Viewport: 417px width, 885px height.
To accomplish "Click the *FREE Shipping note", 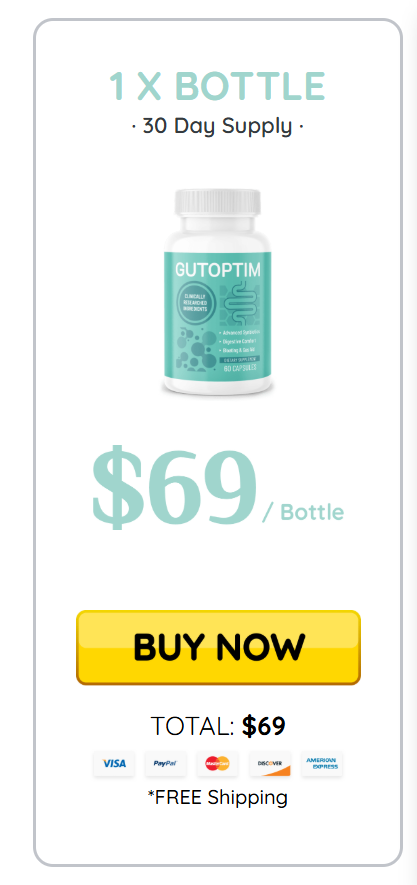I will (x=218, y=797).
